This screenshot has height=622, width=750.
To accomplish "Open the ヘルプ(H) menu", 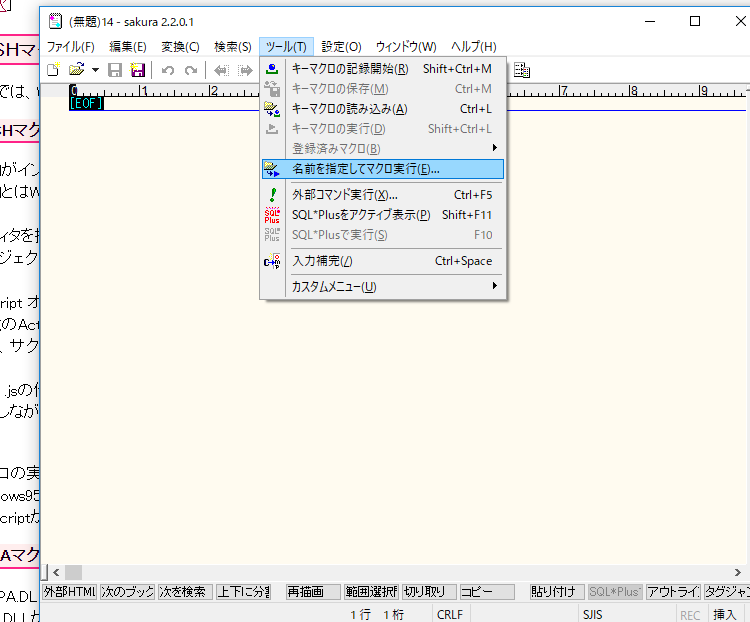I will (x=474, y=47).
